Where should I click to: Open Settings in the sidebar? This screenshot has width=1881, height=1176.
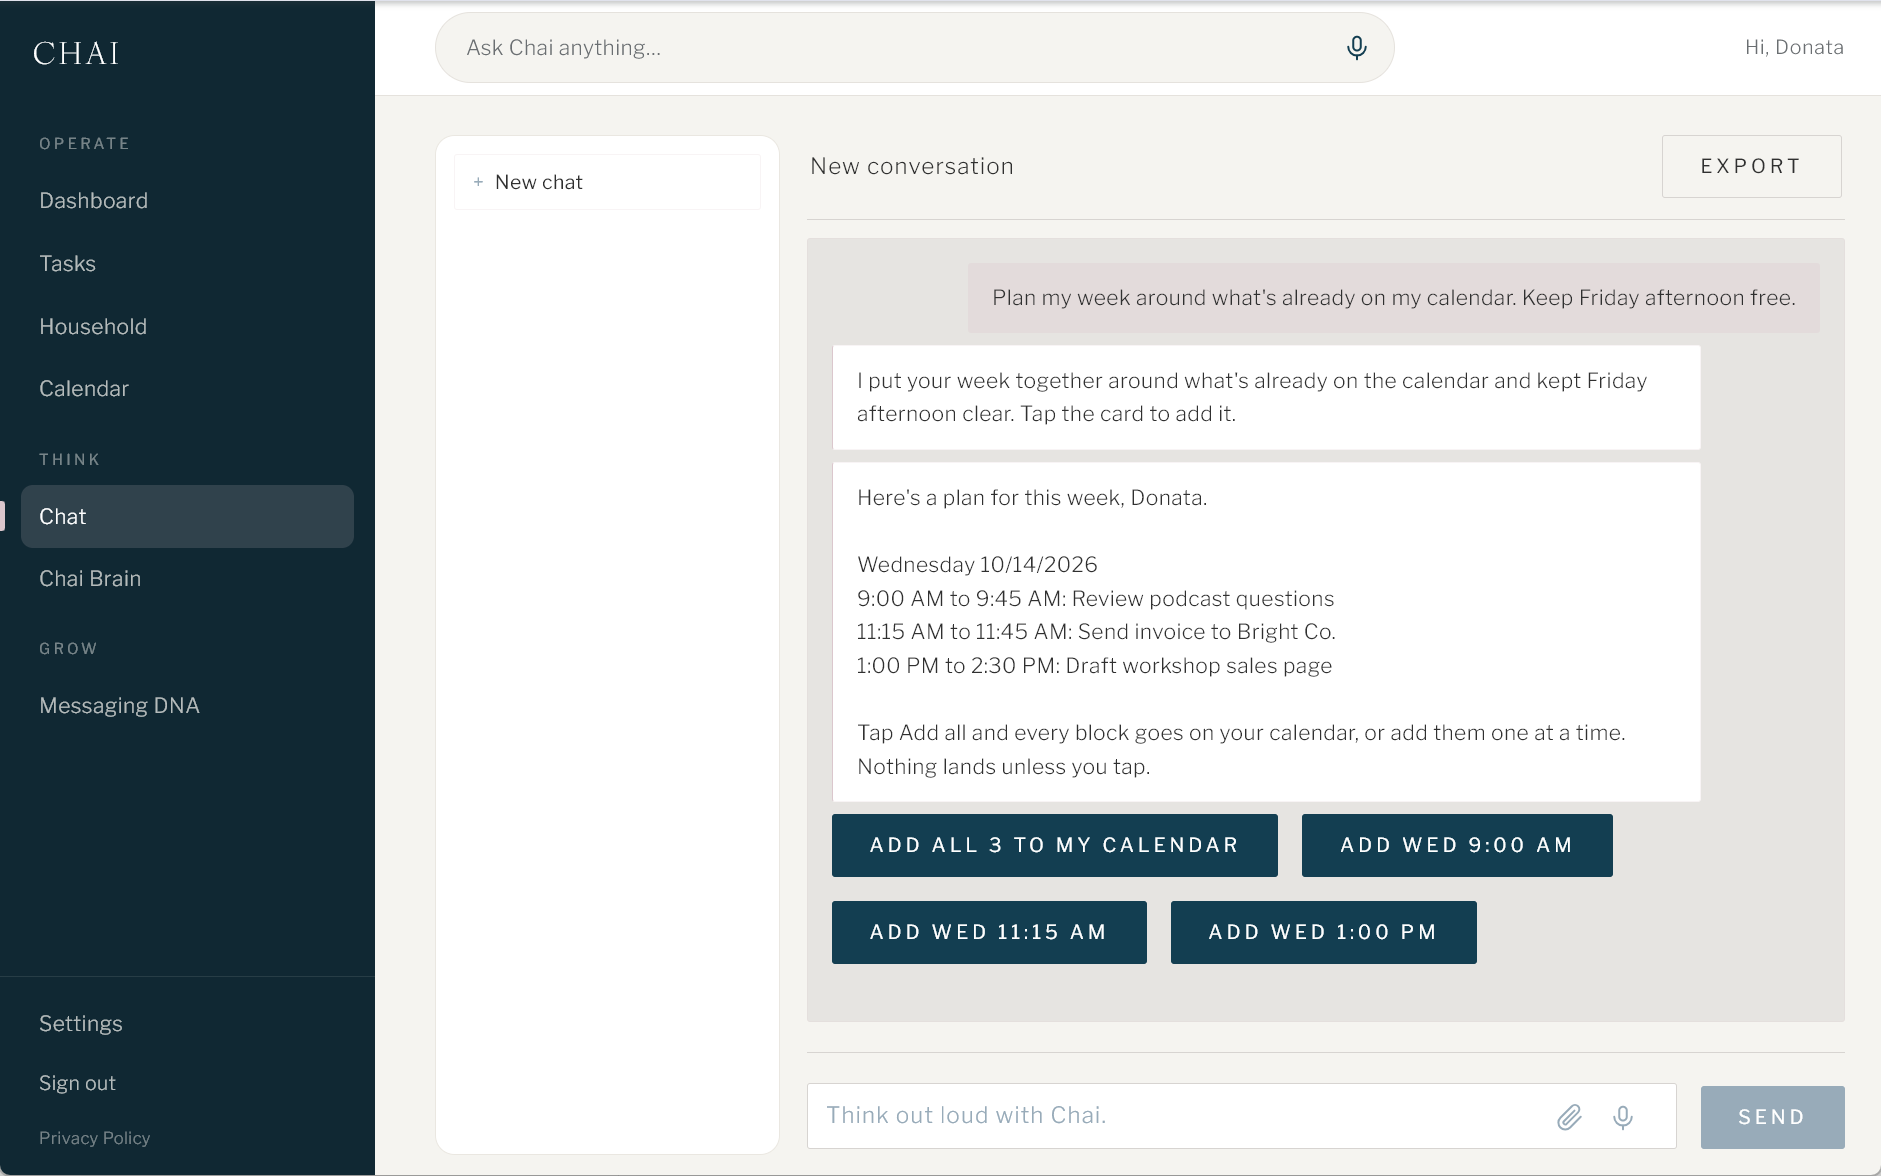pyautogui.click(x=80, y=1024)
